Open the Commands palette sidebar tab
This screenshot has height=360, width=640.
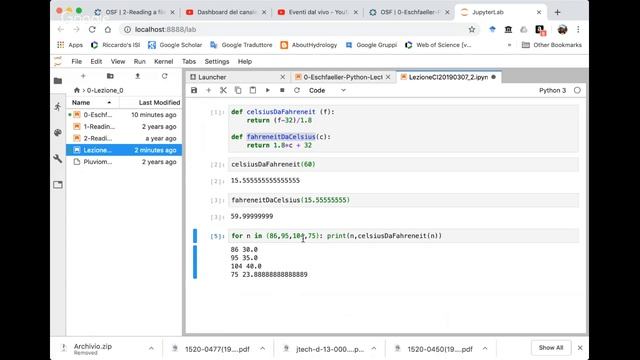58,133
